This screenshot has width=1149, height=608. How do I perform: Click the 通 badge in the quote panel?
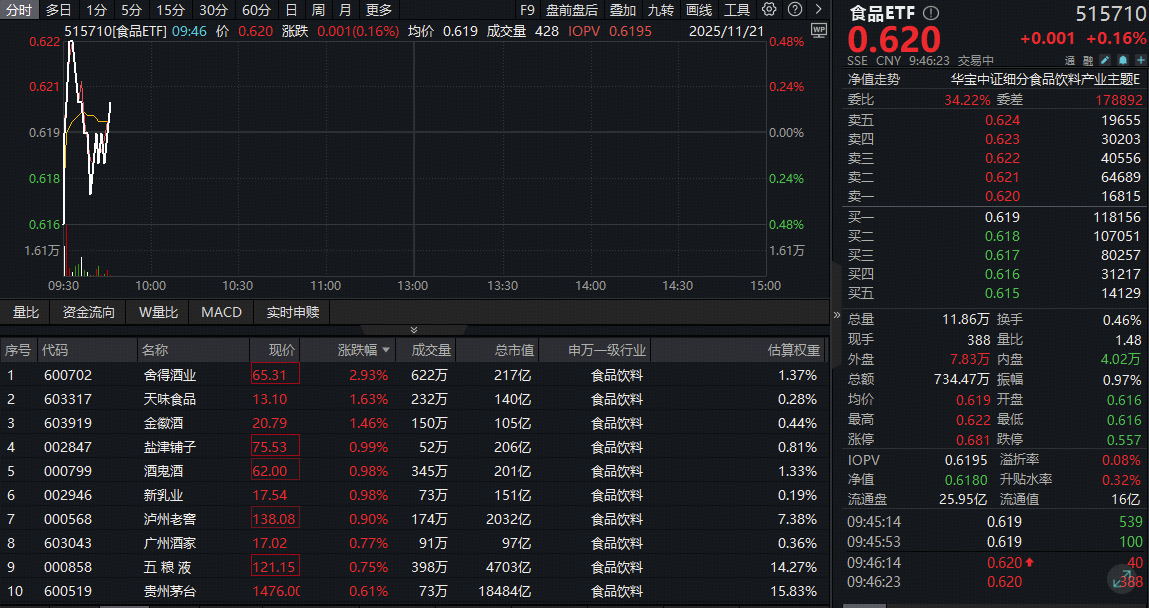tap(1070, 61)
